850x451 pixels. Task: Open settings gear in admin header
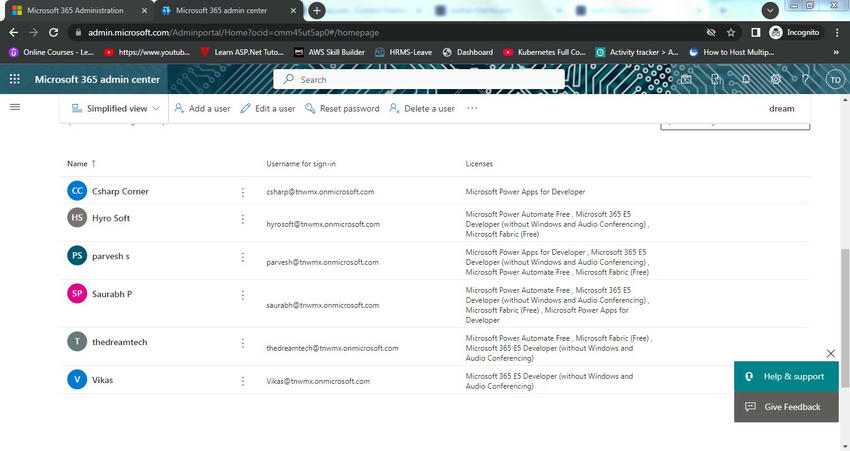pos(776,79)
